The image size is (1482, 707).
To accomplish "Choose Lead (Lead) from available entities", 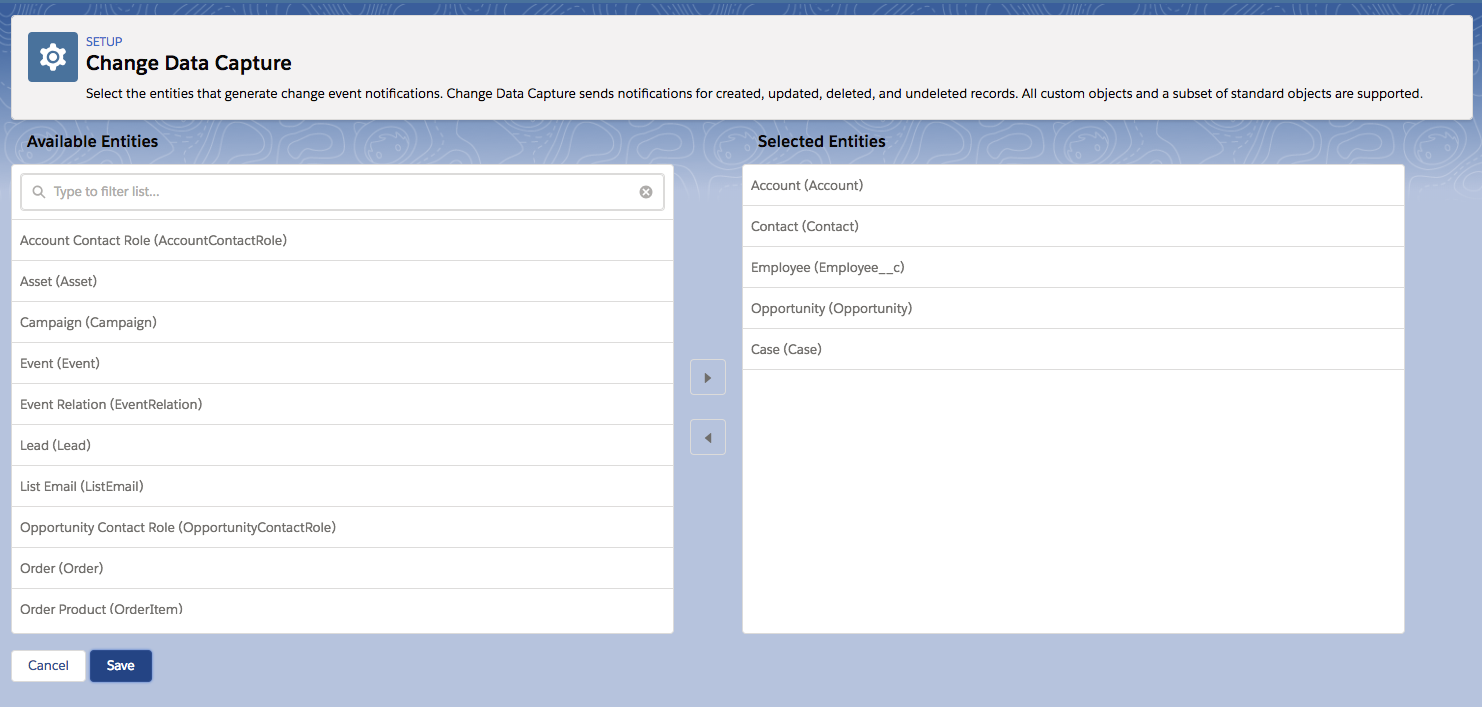I will coord(55,445).
